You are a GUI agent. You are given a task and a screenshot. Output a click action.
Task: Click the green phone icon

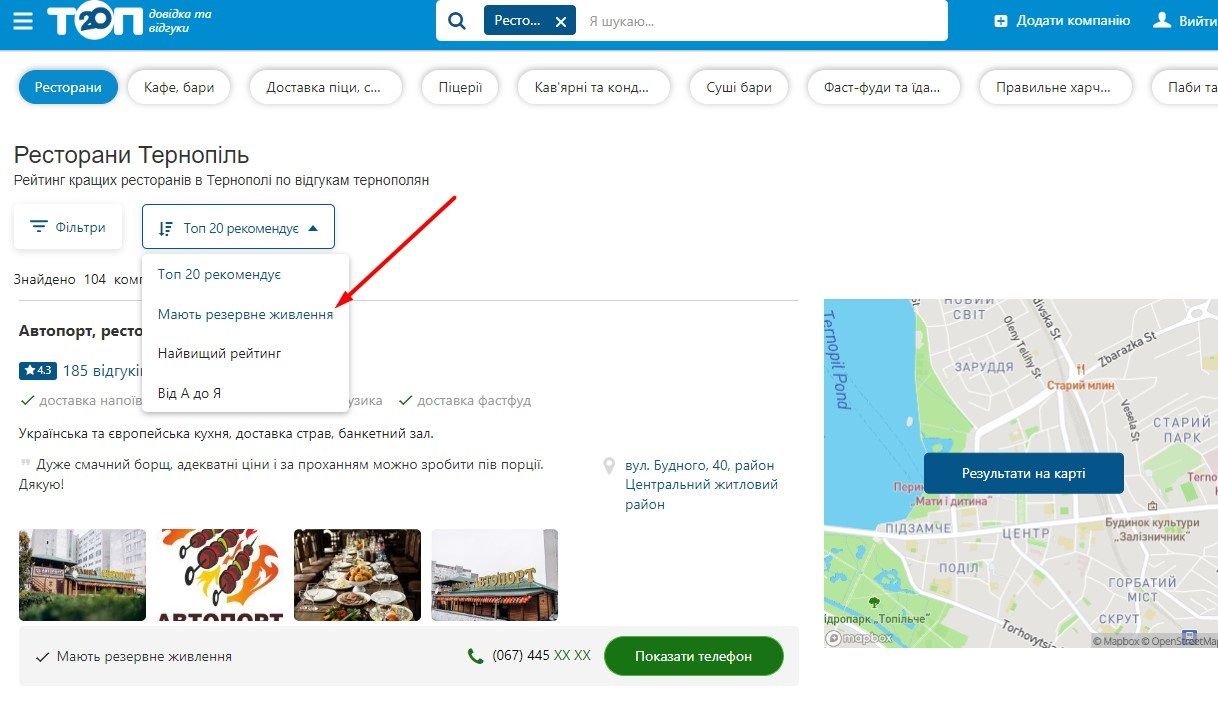(x=476, y=656)
